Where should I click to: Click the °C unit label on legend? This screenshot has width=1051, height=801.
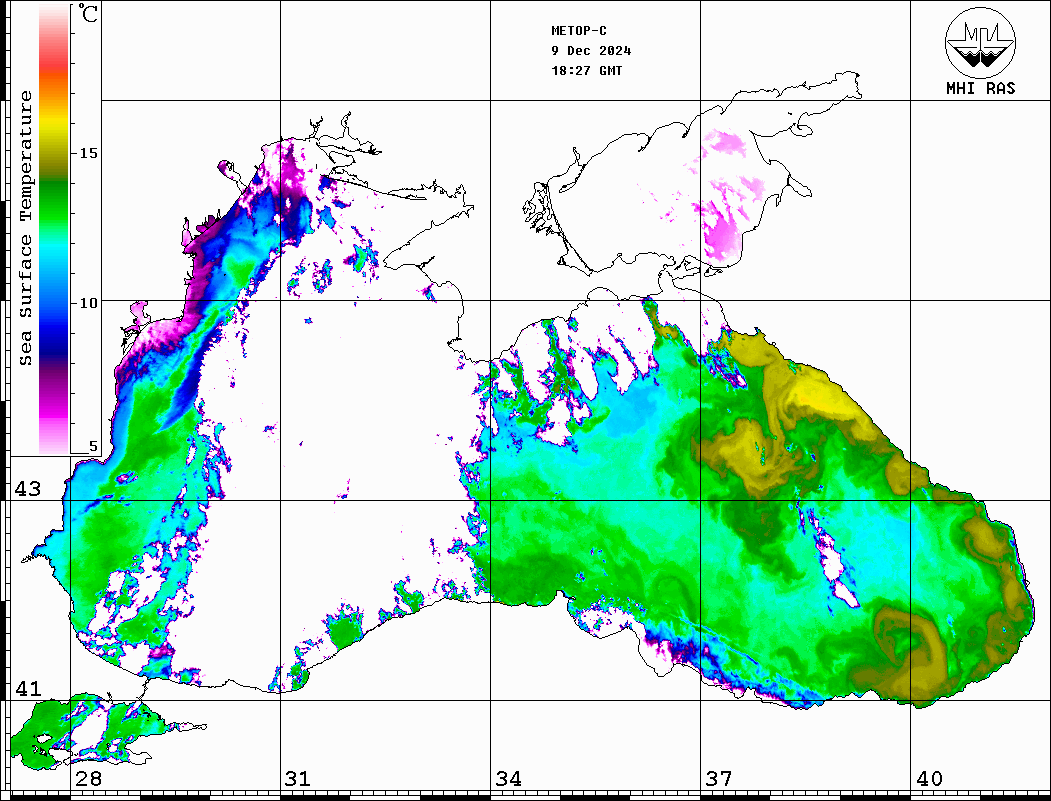88,13
